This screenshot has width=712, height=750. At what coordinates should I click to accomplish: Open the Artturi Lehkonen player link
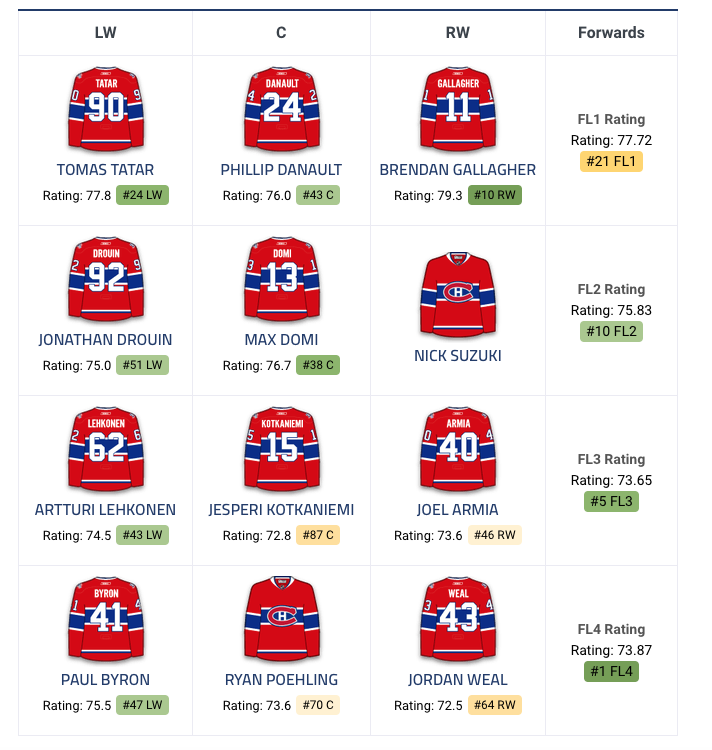(x=105, y=509)
